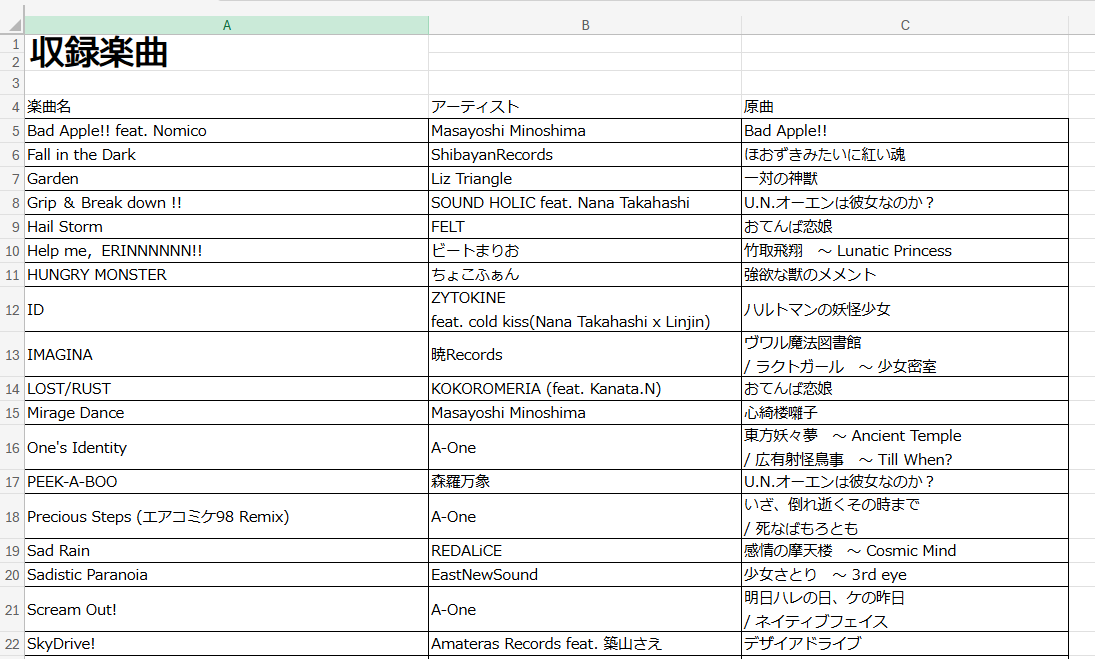The image size is (1095, 659).
Task: Select row number 12
Action: click(x=12, y=310)
